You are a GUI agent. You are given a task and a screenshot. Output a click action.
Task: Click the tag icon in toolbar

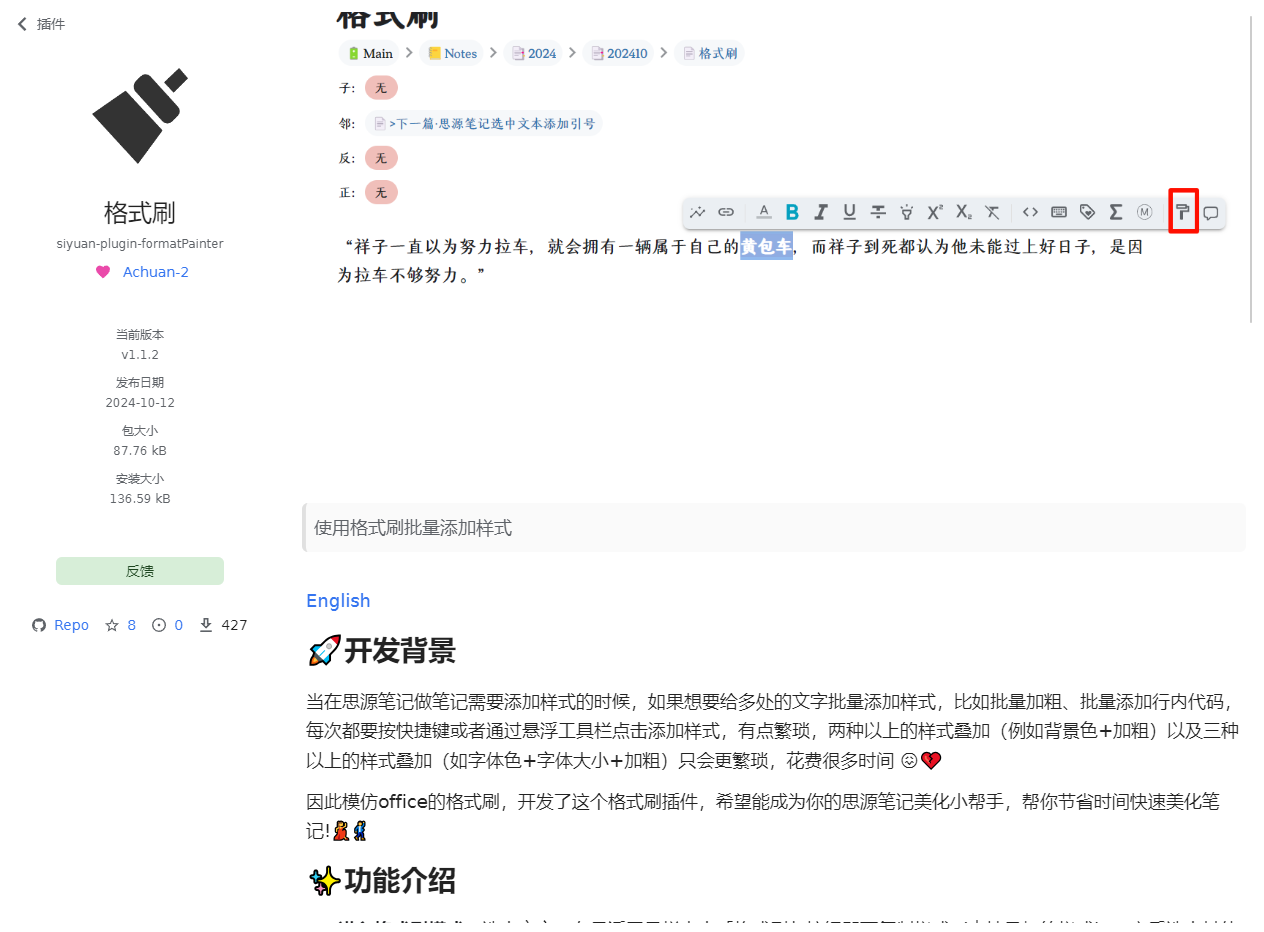(1087, 212)
